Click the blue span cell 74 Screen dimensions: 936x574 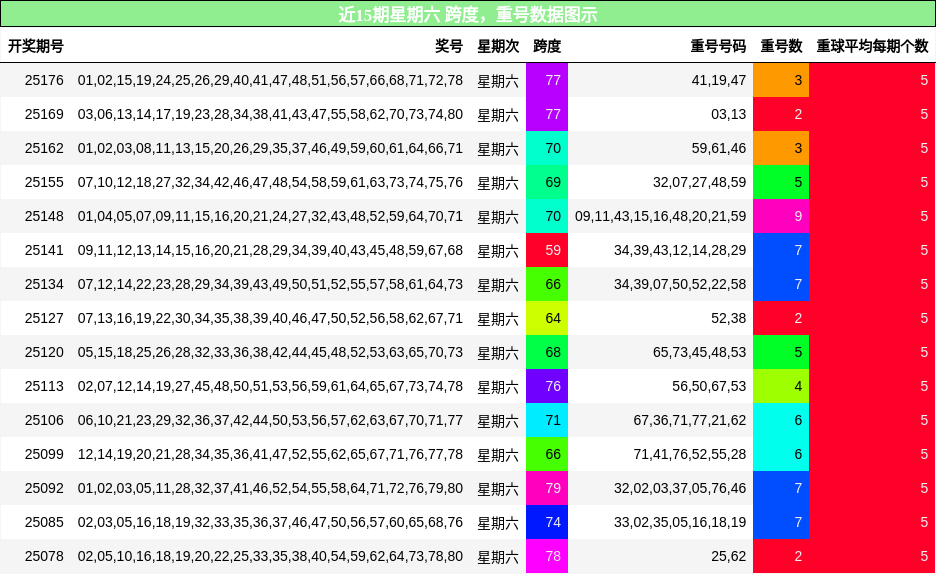tap(547, 522)
